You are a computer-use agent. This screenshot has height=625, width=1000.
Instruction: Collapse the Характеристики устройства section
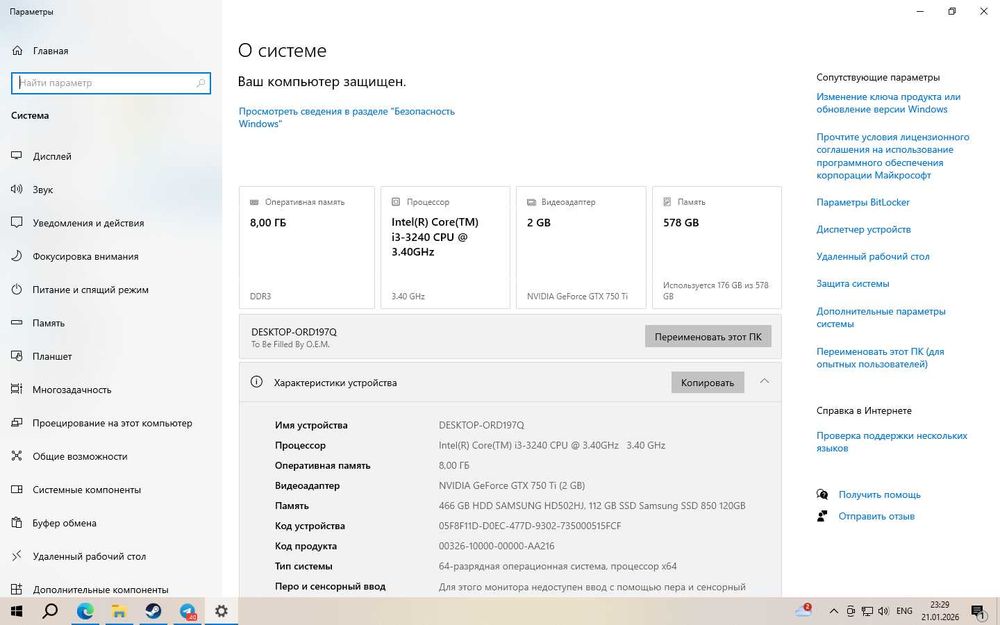tap(764, 381)
